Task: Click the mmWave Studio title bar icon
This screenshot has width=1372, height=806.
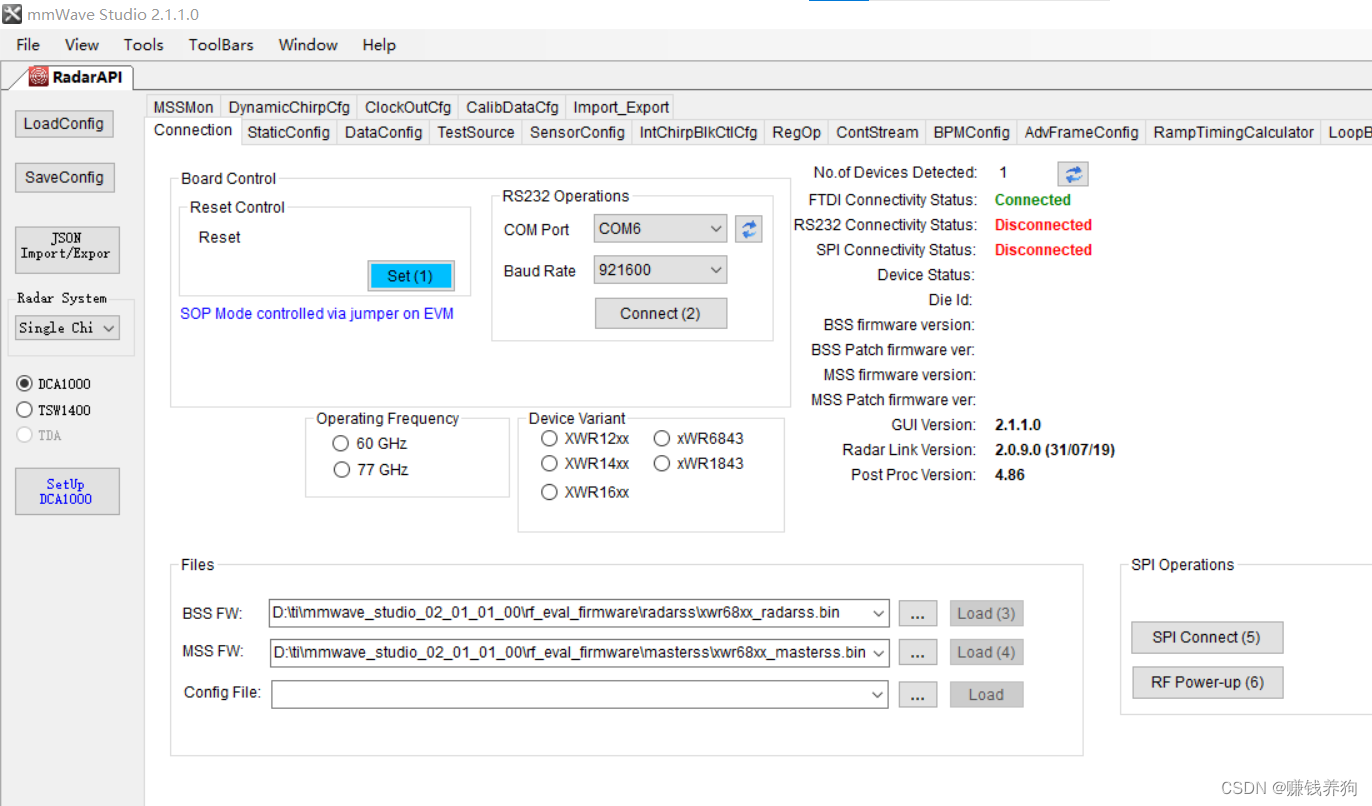Action: click(11, 13)
